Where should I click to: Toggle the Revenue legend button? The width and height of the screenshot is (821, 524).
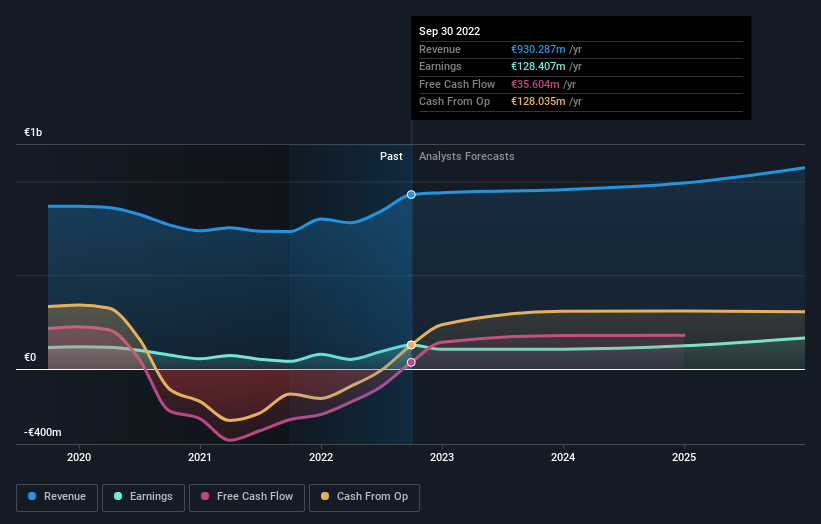pos(57,497)
